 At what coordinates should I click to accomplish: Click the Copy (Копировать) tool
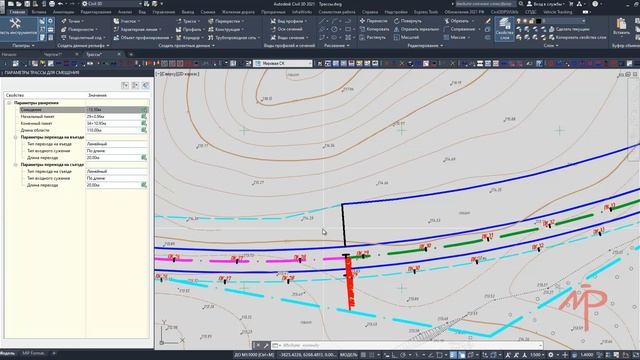tap(374, 29)
